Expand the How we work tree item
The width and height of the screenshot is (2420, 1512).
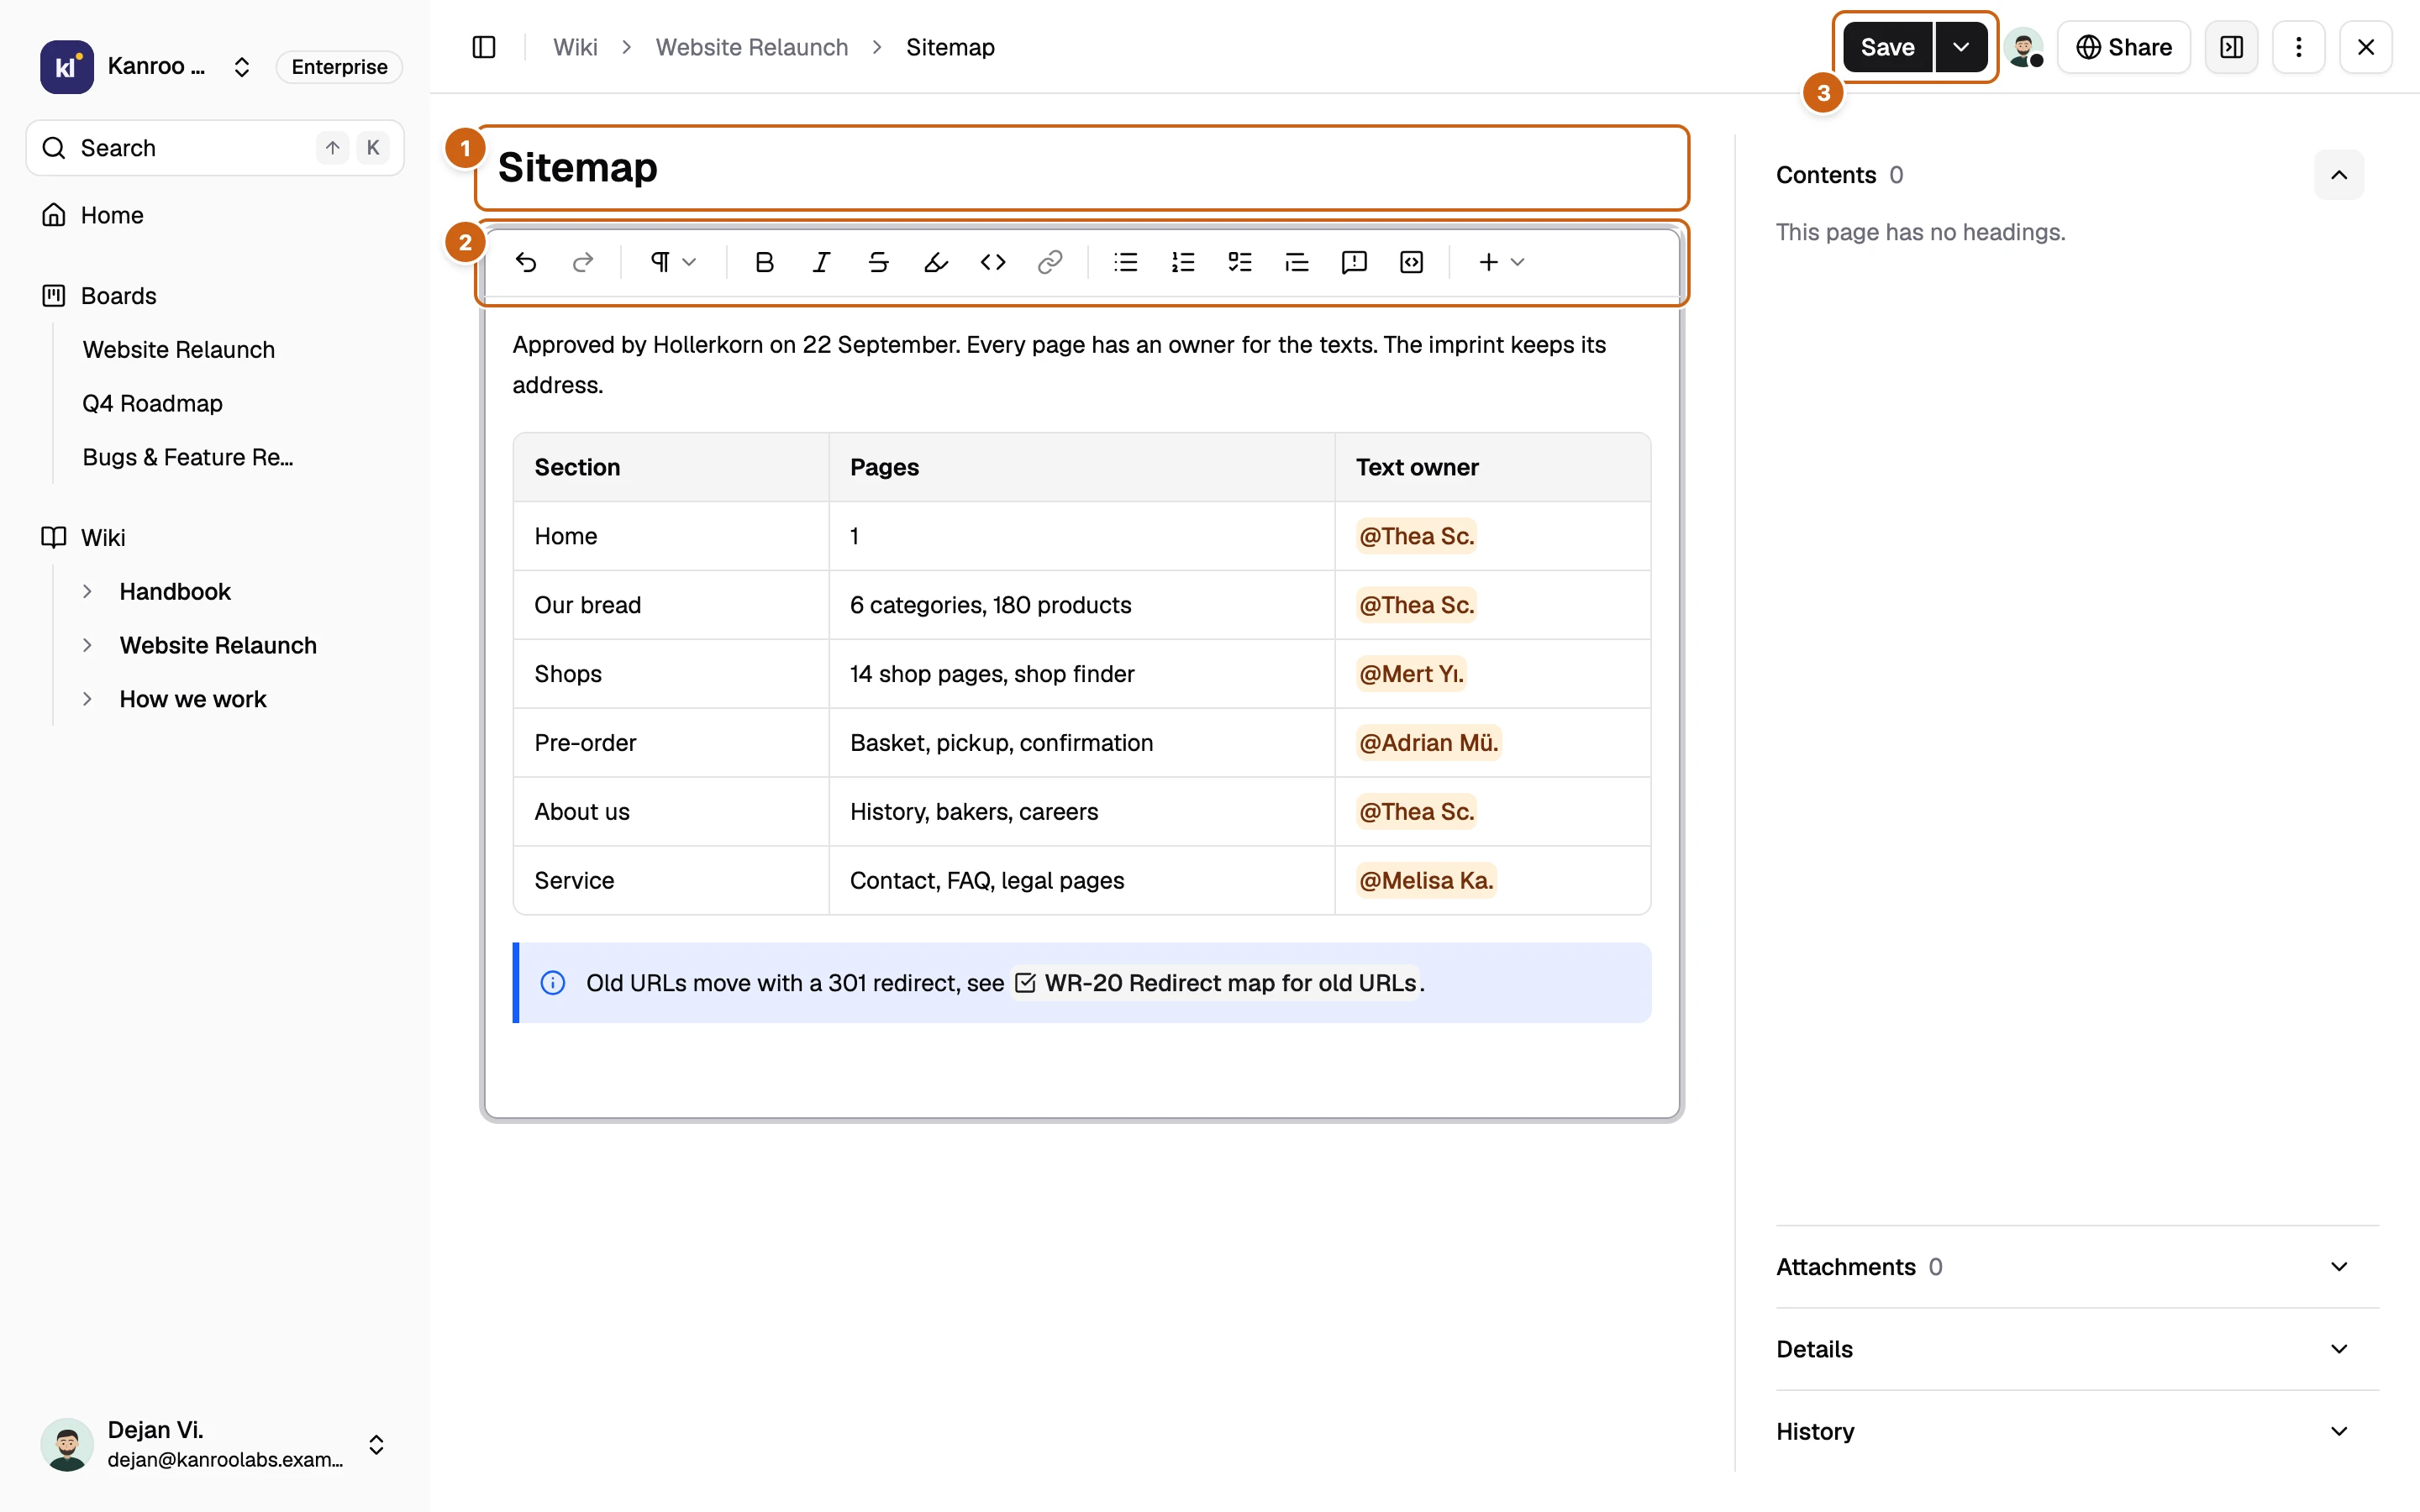click(x=87, y=699)
